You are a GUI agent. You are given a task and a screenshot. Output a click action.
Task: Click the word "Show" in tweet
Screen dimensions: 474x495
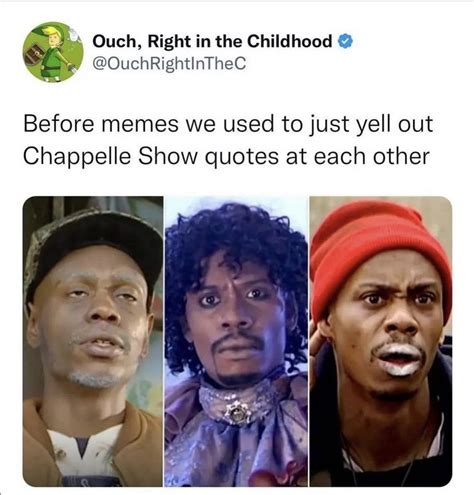(168, 156)
